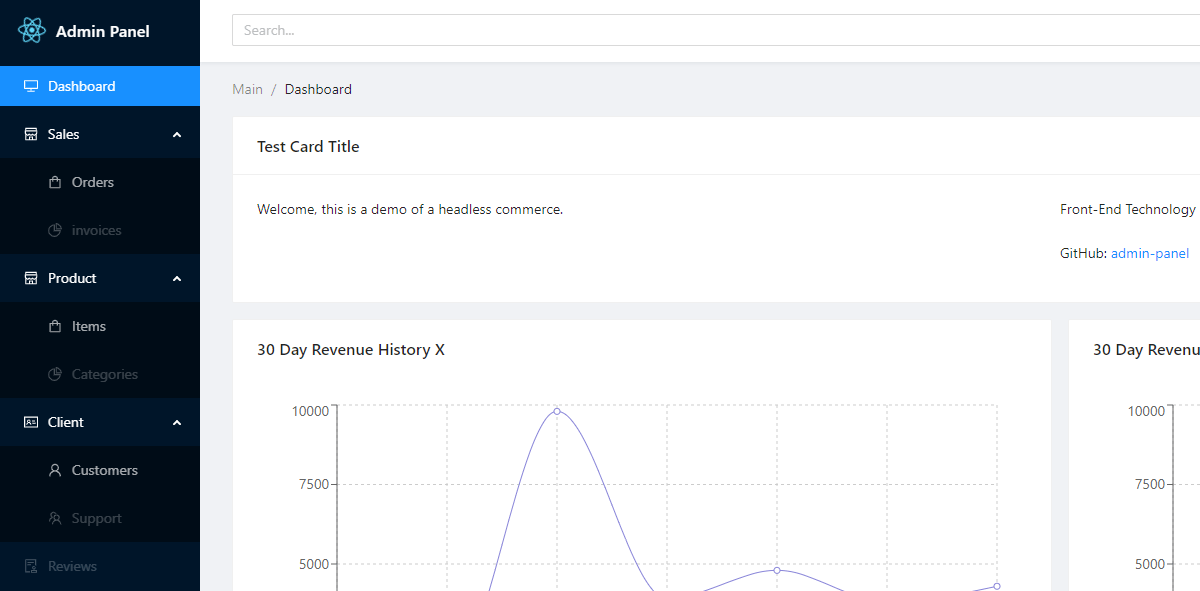
Task: Click the Orders shopping bag icon
Action: [55, 182]
